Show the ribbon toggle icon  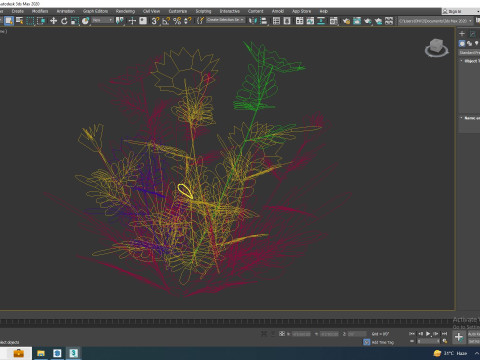pos(299,21)
